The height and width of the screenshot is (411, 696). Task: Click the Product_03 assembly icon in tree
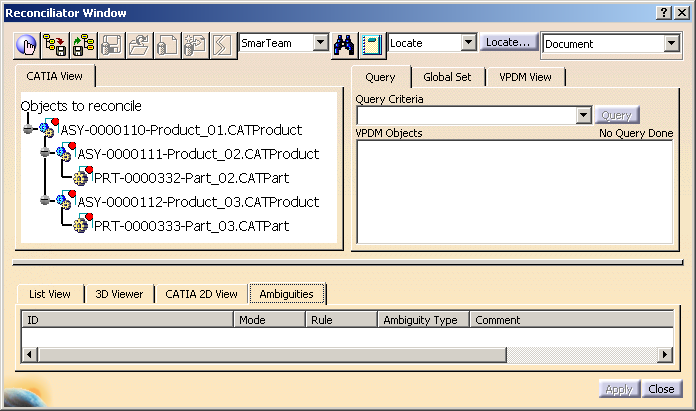[x=65, y=201]
